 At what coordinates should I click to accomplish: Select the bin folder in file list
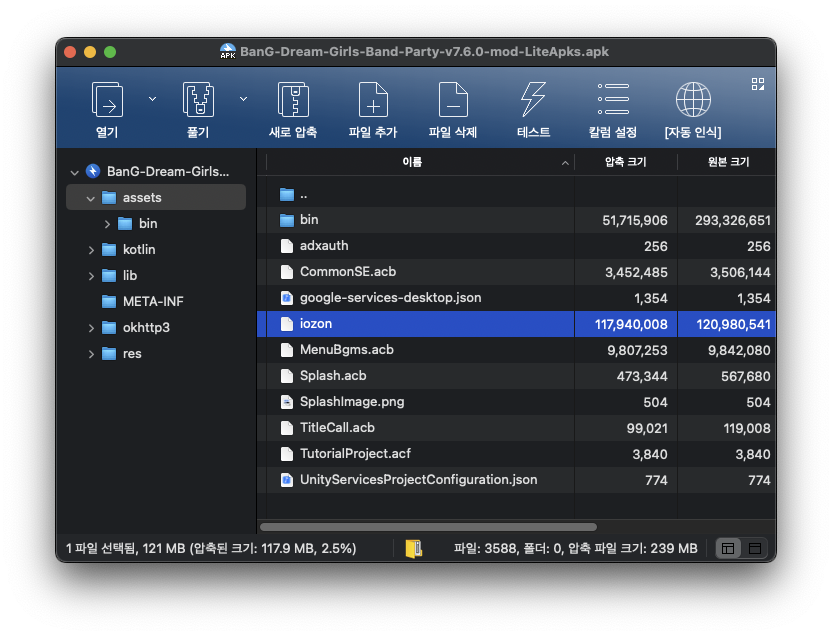pyautogui.click(x=516, y=220)
